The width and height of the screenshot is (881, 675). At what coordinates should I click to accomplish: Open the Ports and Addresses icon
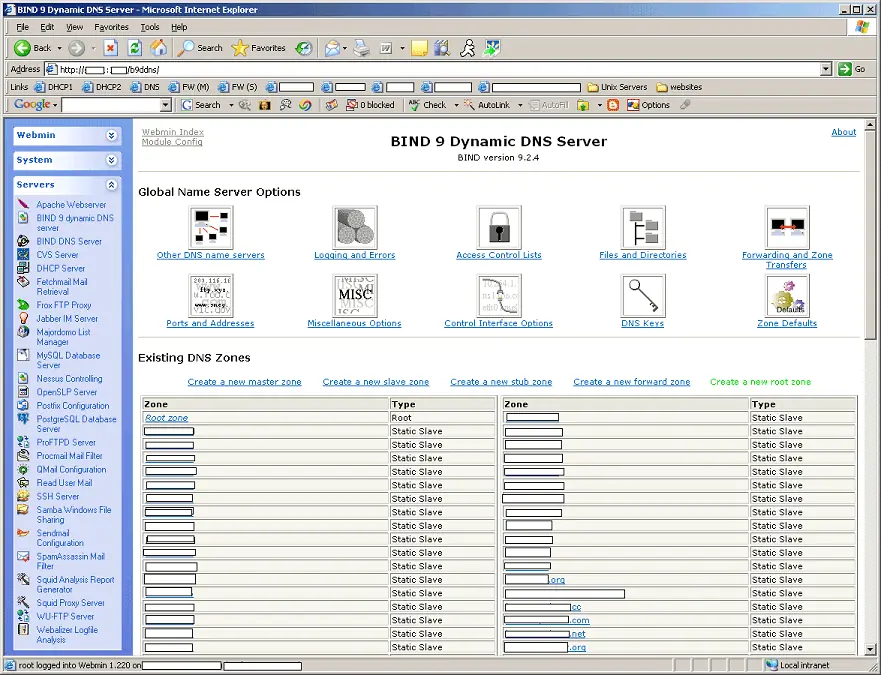pyautogui.click(x=211, y=295)
